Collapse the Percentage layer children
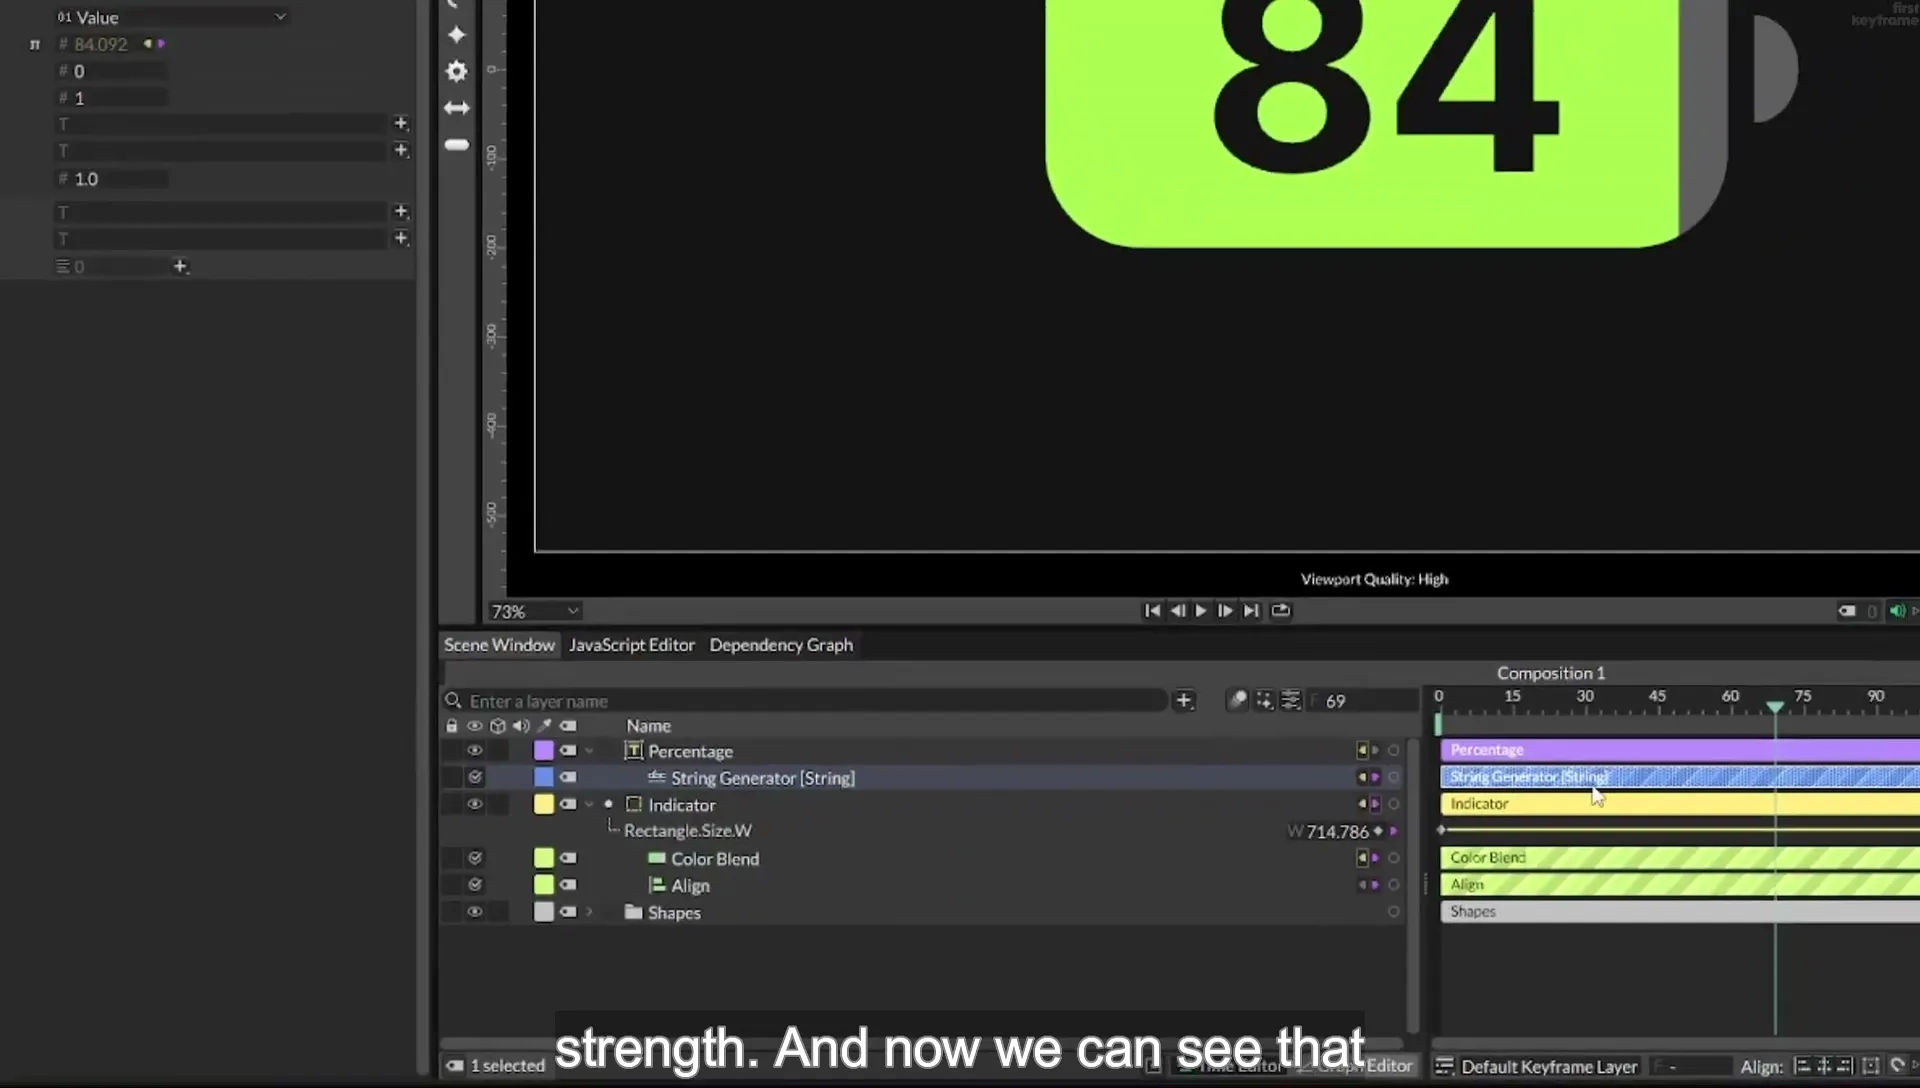Image resolution: width=1920 pixels, height=1088 pixels. 589,750
